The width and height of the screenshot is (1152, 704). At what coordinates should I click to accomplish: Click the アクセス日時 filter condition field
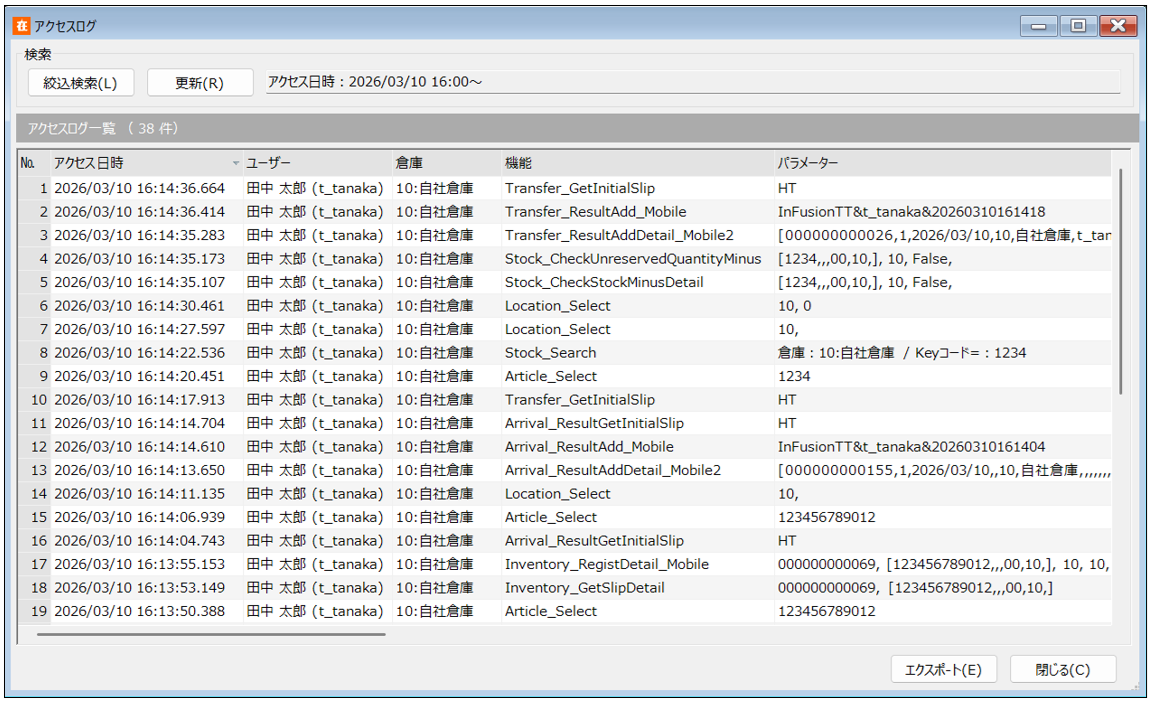pos(693,82)
